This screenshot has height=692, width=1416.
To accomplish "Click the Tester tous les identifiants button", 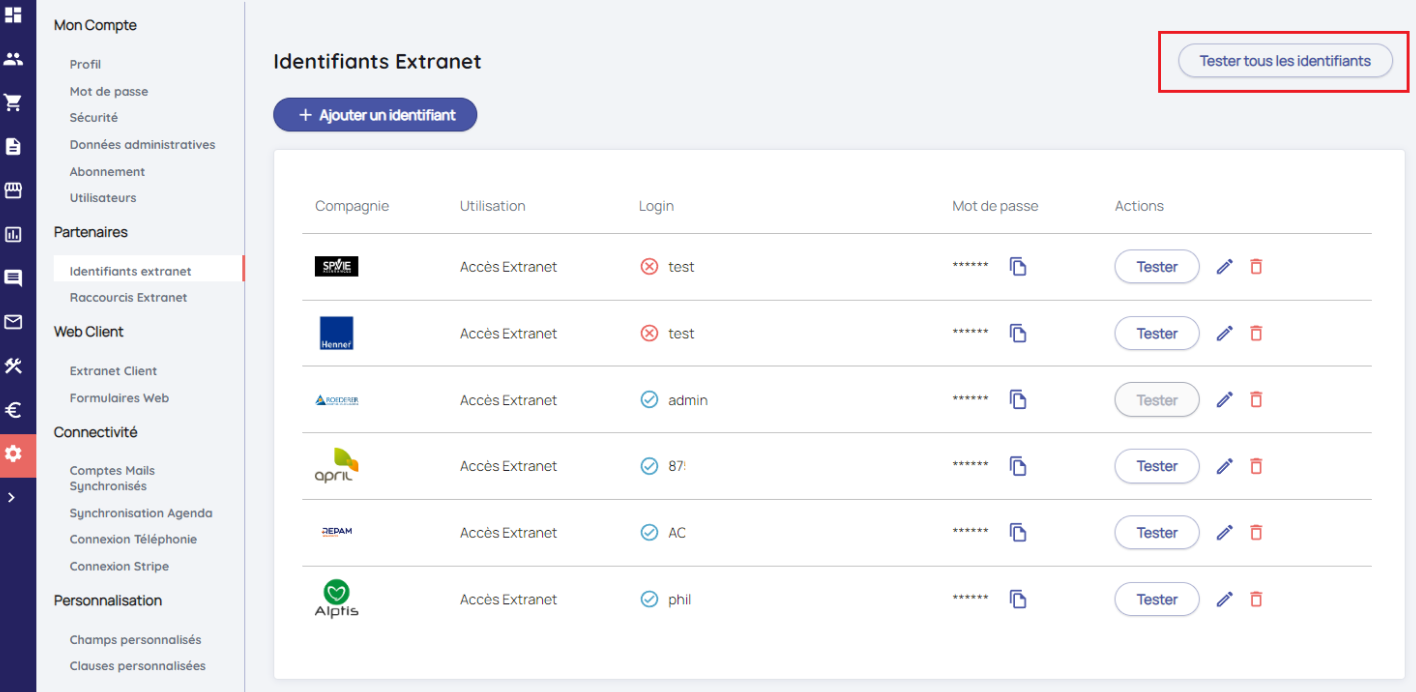I will [1284, 61].
